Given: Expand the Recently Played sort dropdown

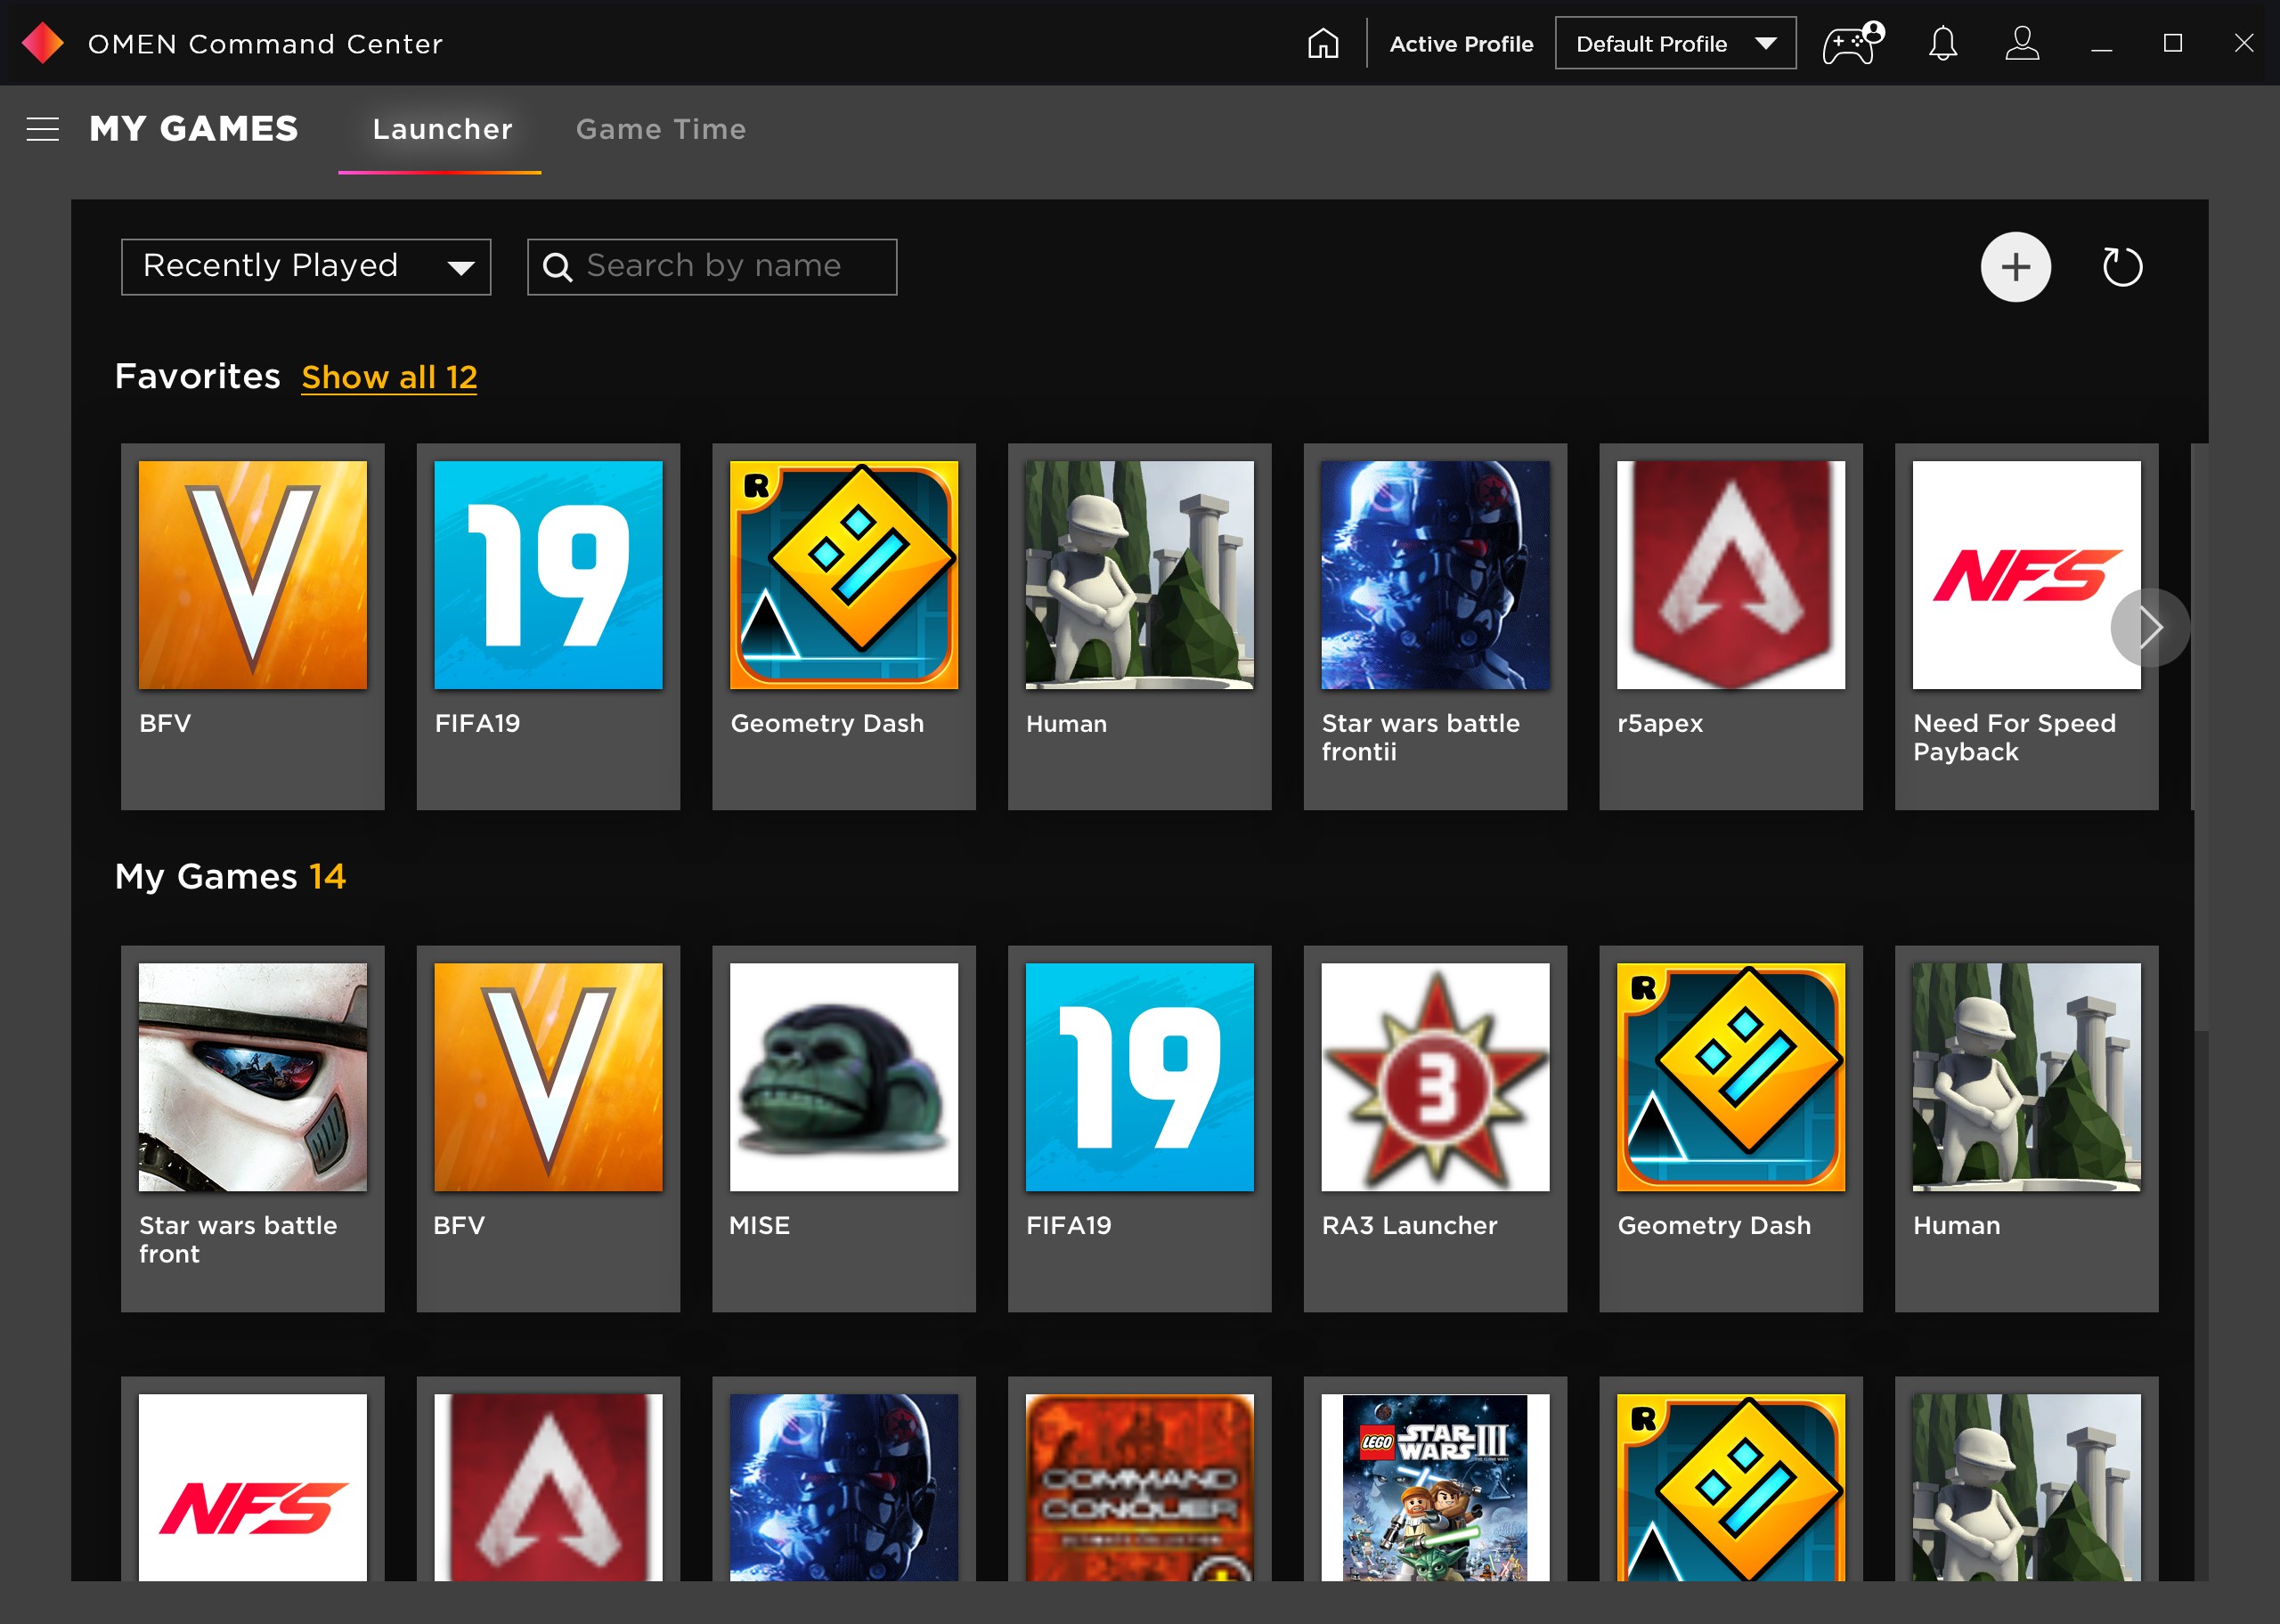Looking at the screenshot, I should tap(306, 267).
